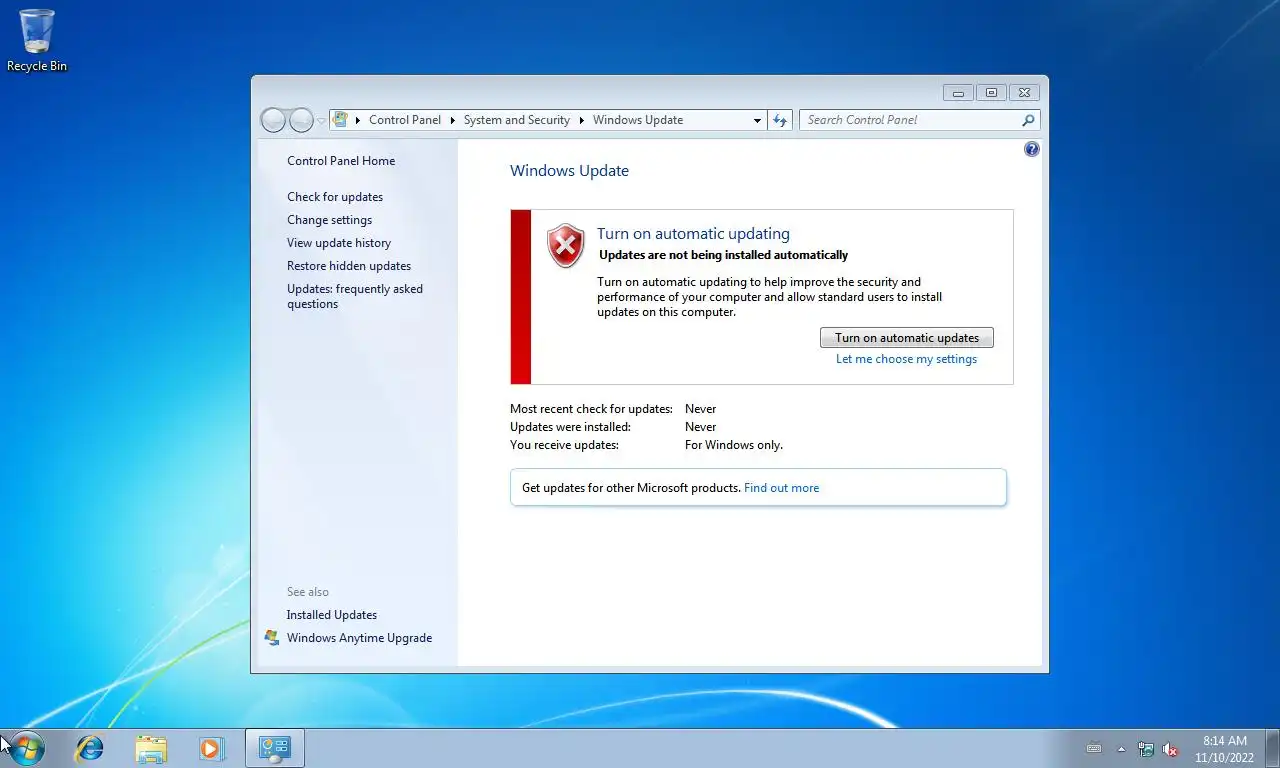
Task: Click 'For Windows only.' value
Action: [x=734, y=445]
